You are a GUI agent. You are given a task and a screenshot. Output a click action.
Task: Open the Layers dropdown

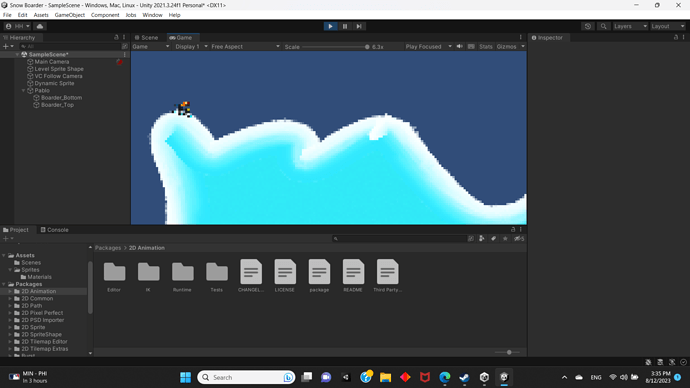(630, 26)
